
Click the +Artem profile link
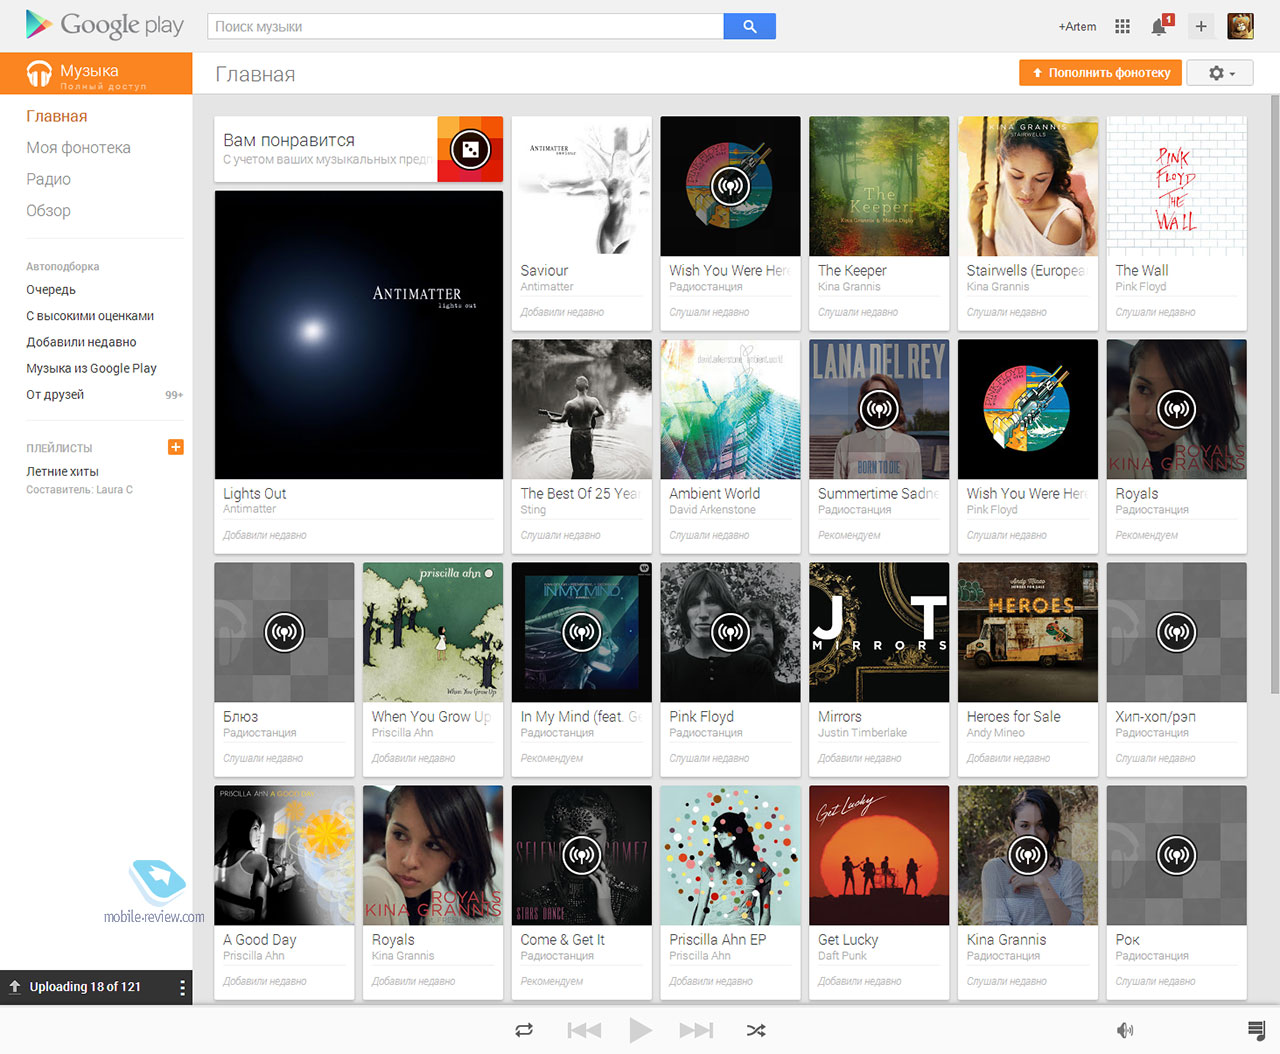pyautogui.click(x=1077, y=27)
